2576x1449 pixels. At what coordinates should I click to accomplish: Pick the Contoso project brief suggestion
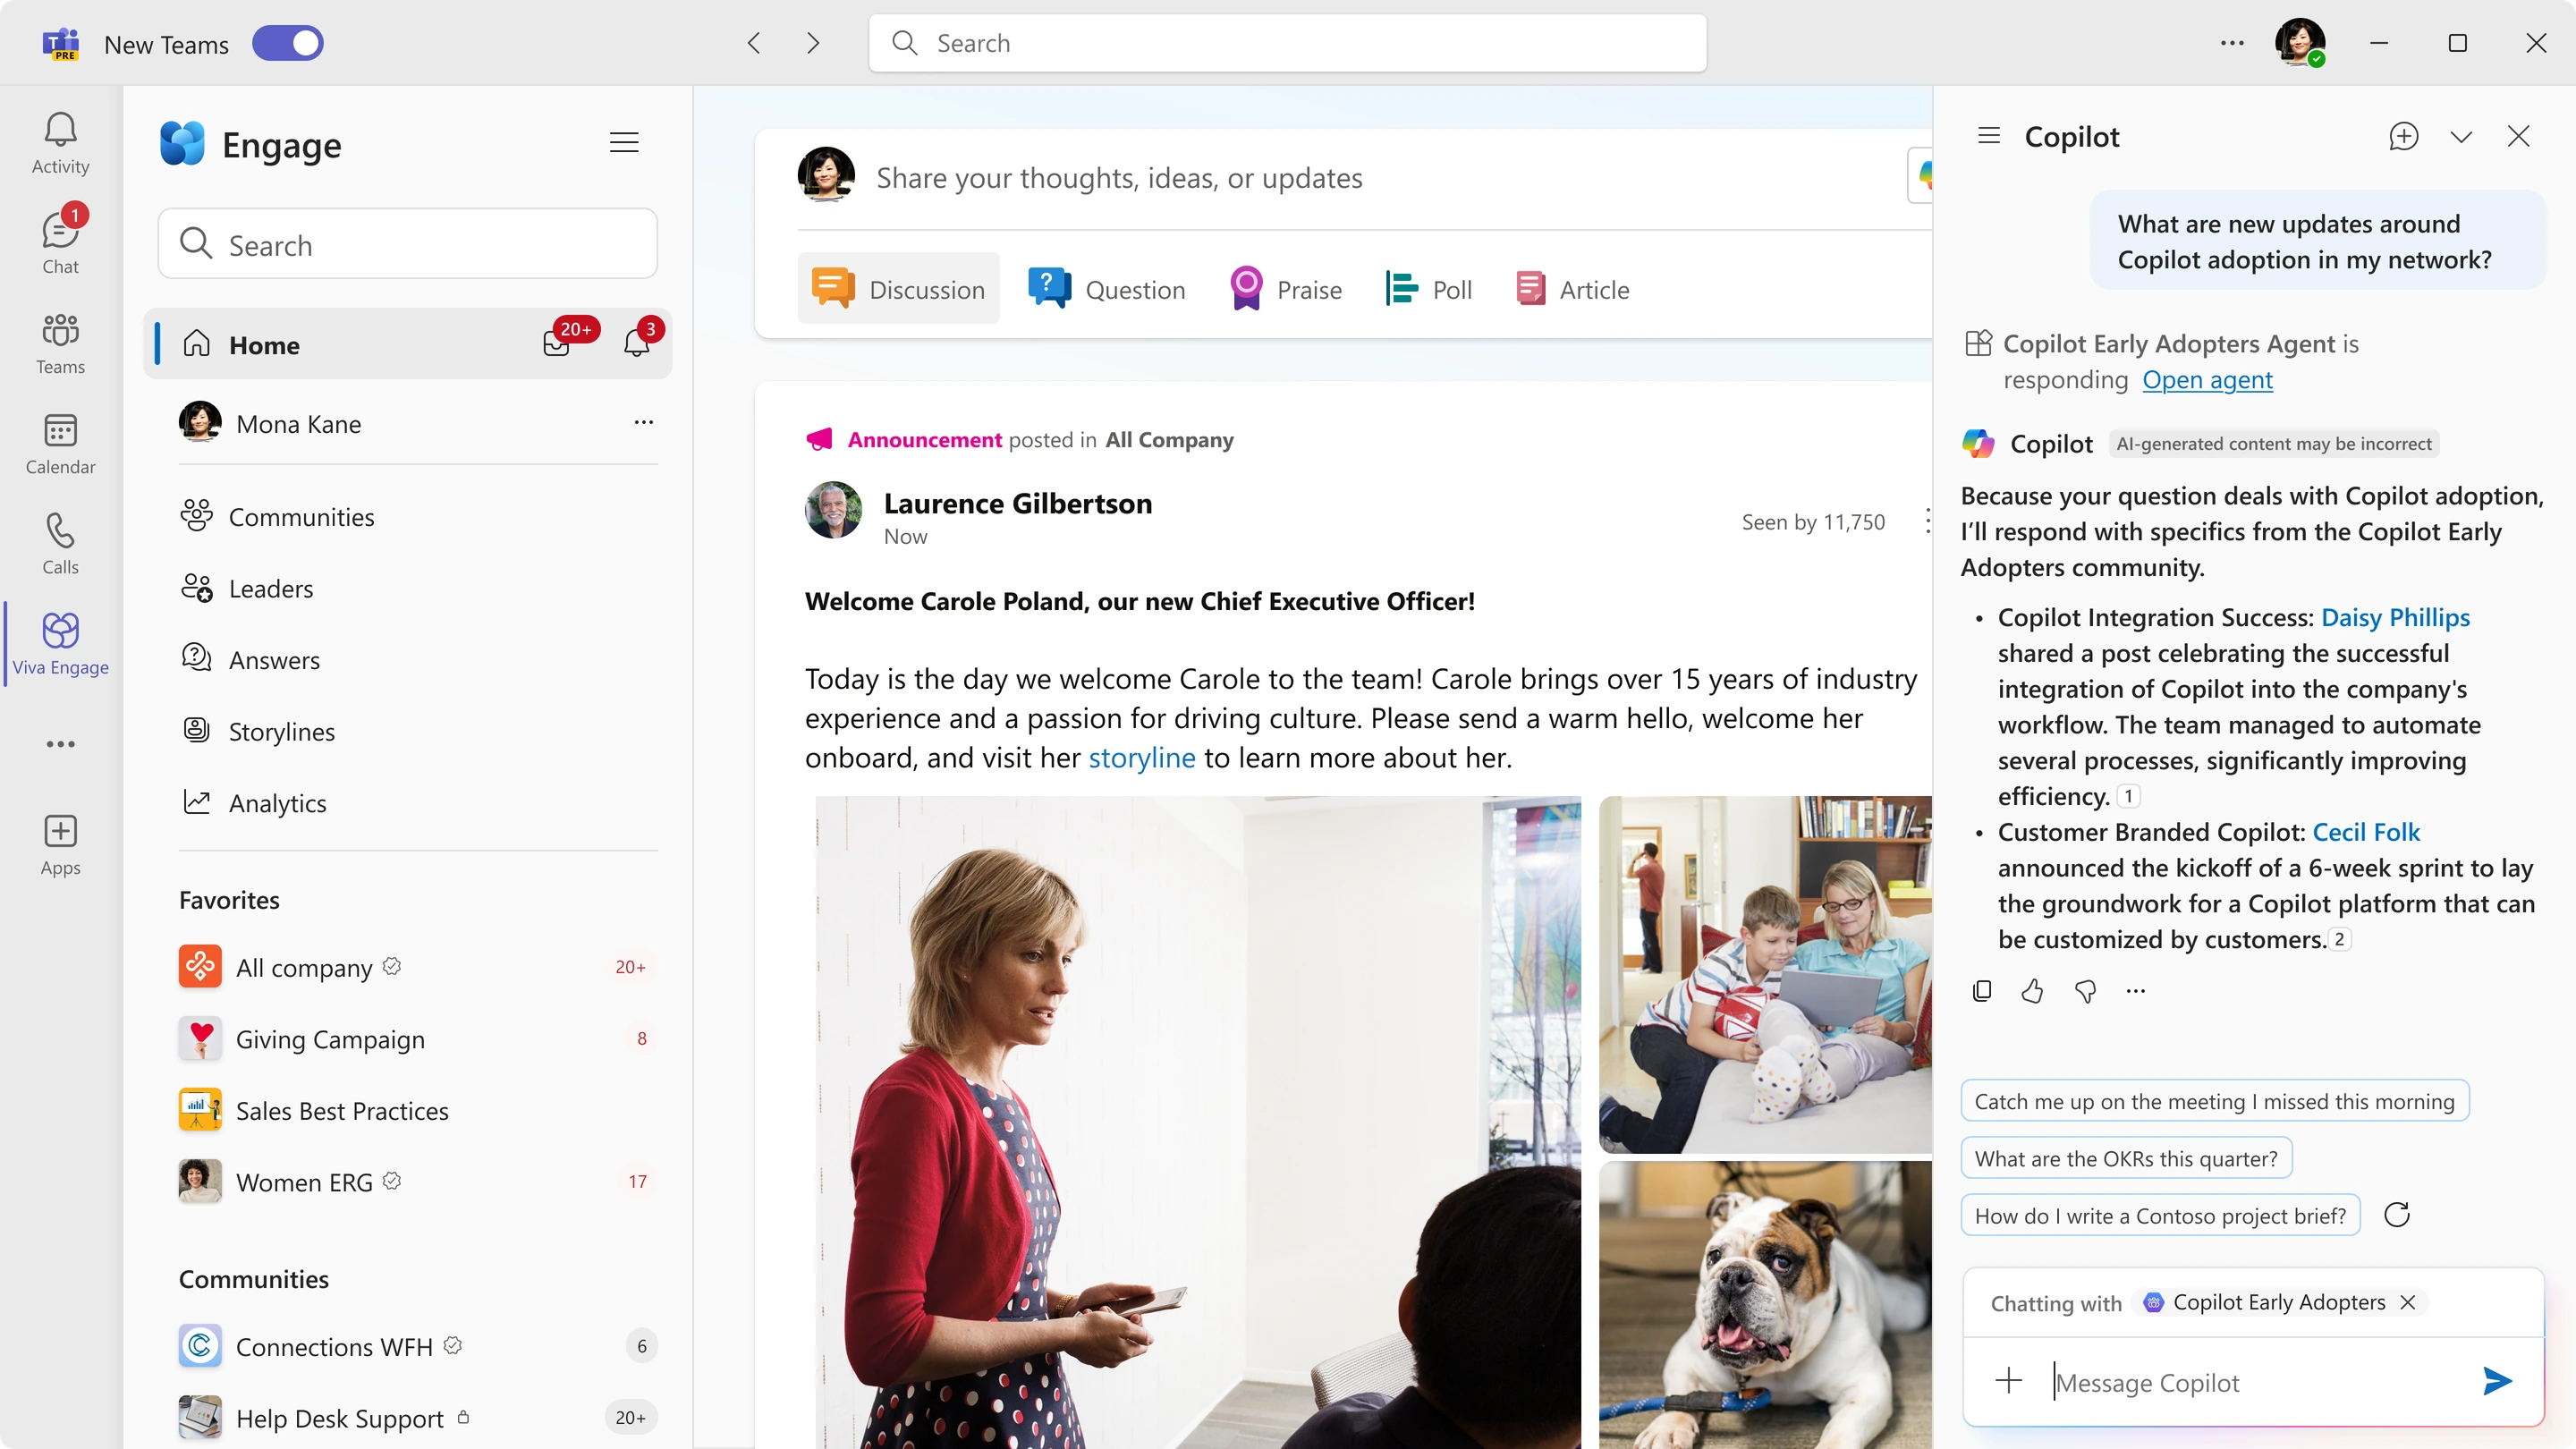[2160, 1215]
